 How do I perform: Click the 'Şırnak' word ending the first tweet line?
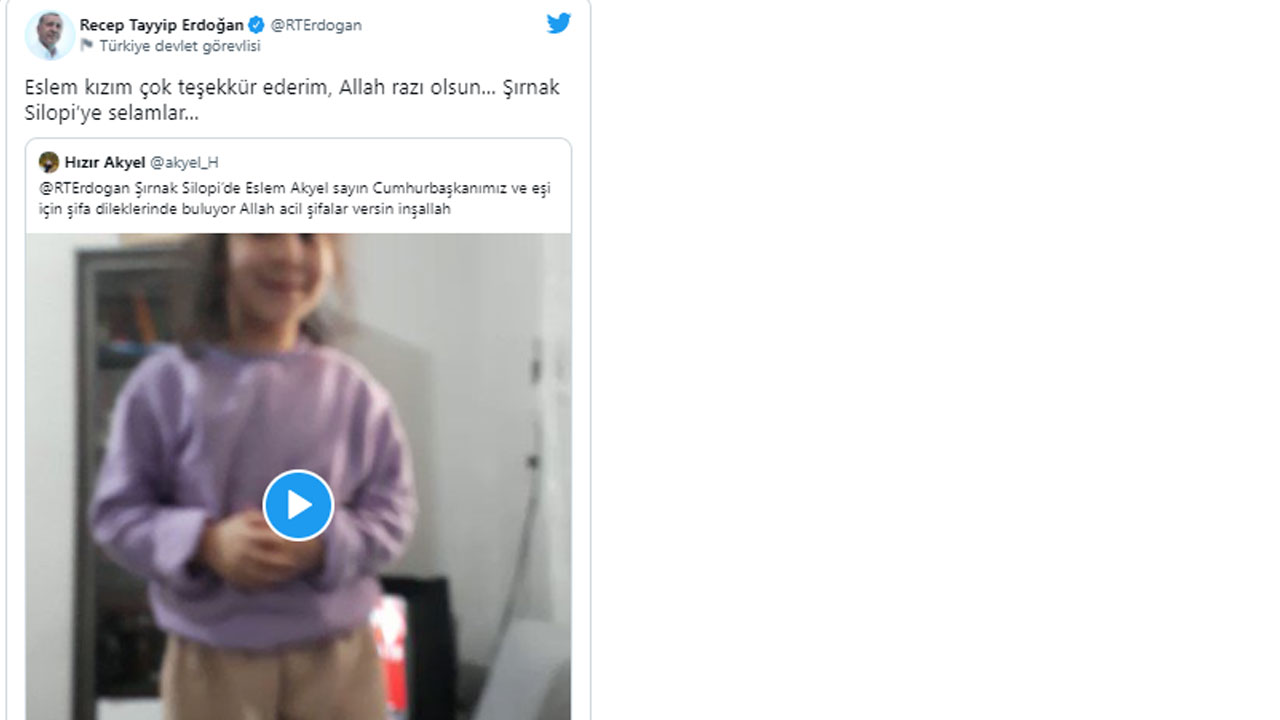coord(531,88)
